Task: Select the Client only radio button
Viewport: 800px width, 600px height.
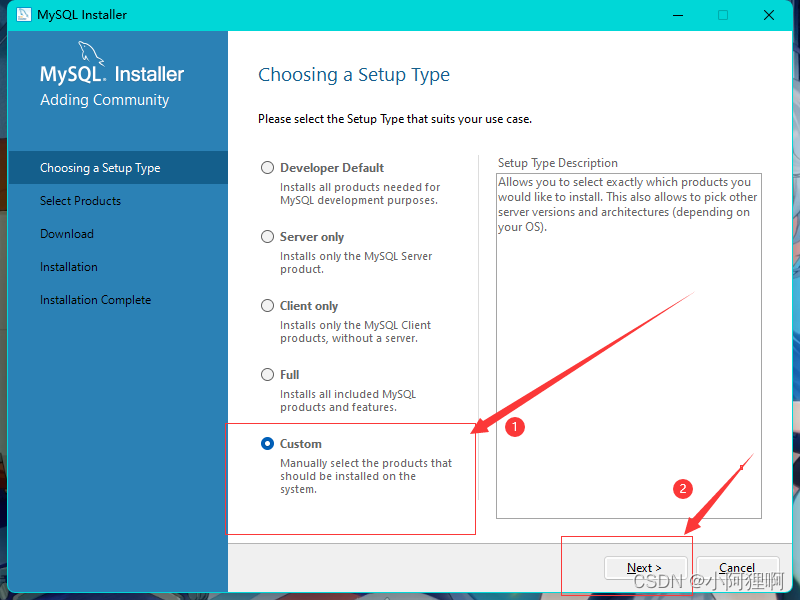Action: [x=267, y=306]
